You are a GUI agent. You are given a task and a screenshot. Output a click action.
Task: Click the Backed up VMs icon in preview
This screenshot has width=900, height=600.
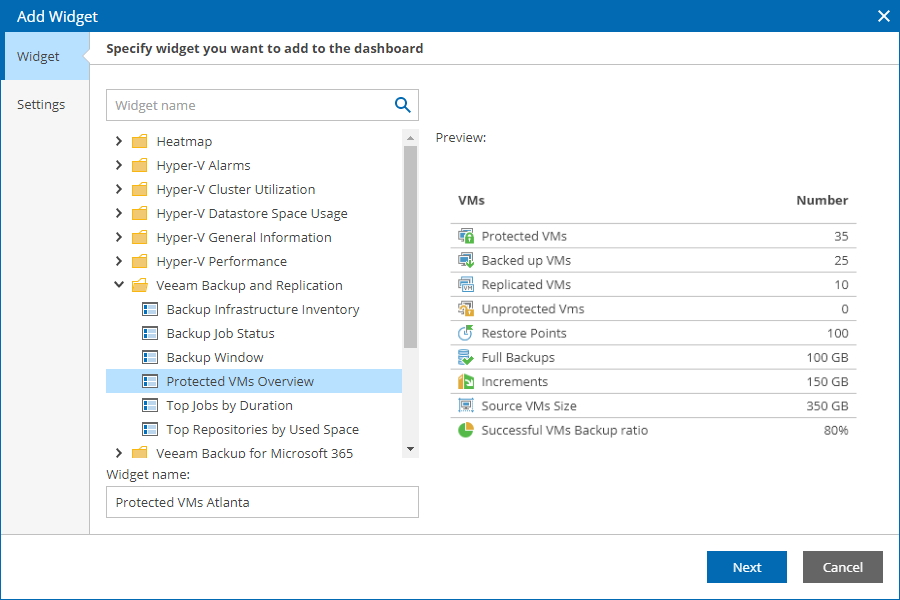[465, 260]
